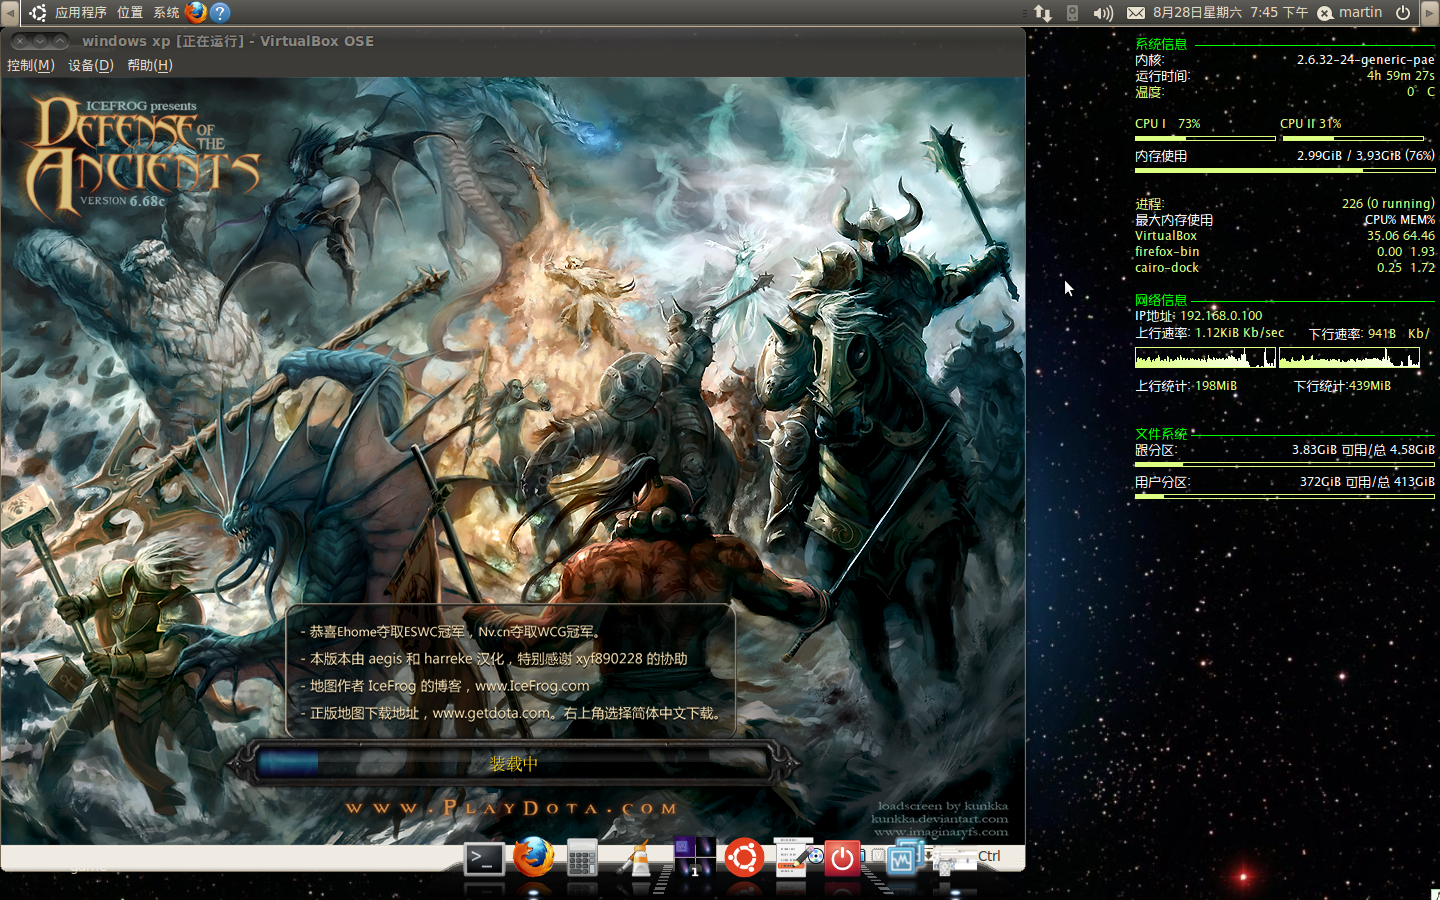This screenshot has height=900, width=1440.
Task: Click the www.IceFrog.com blog address line
Action: [x=446, y=686]
